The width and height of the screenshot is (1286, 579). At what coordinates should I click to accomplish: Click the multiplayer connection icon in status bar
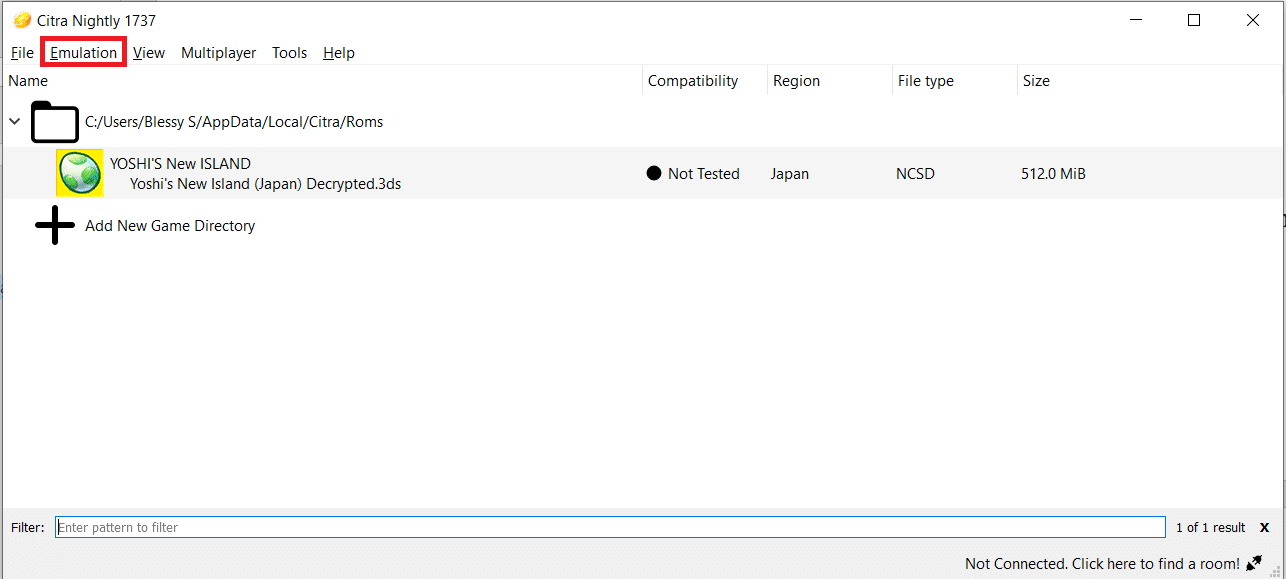pos(1254,563)
